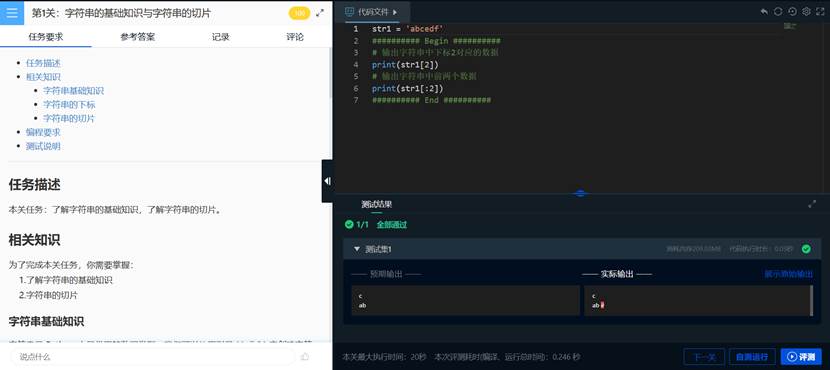
Task: Go to the 测试说明 section link
Action: click(43, 146)
